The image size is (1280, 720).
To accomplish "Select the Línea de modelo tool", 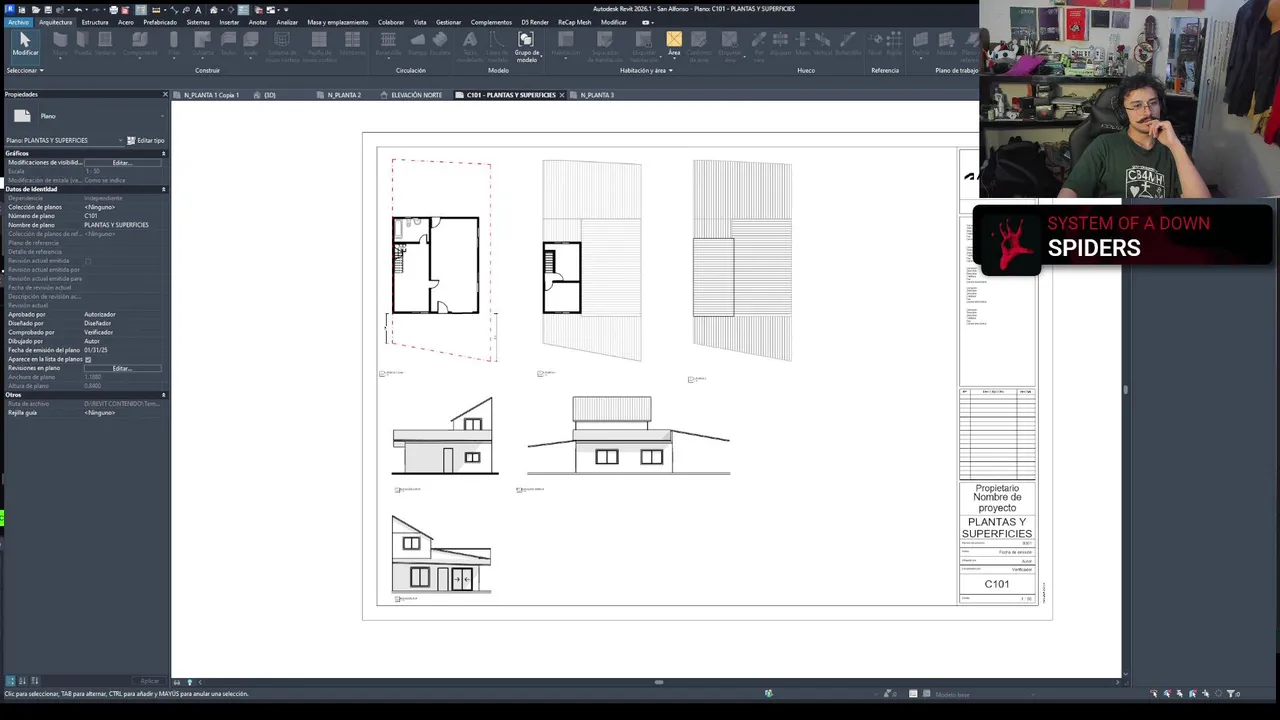I will coord(497,46).
